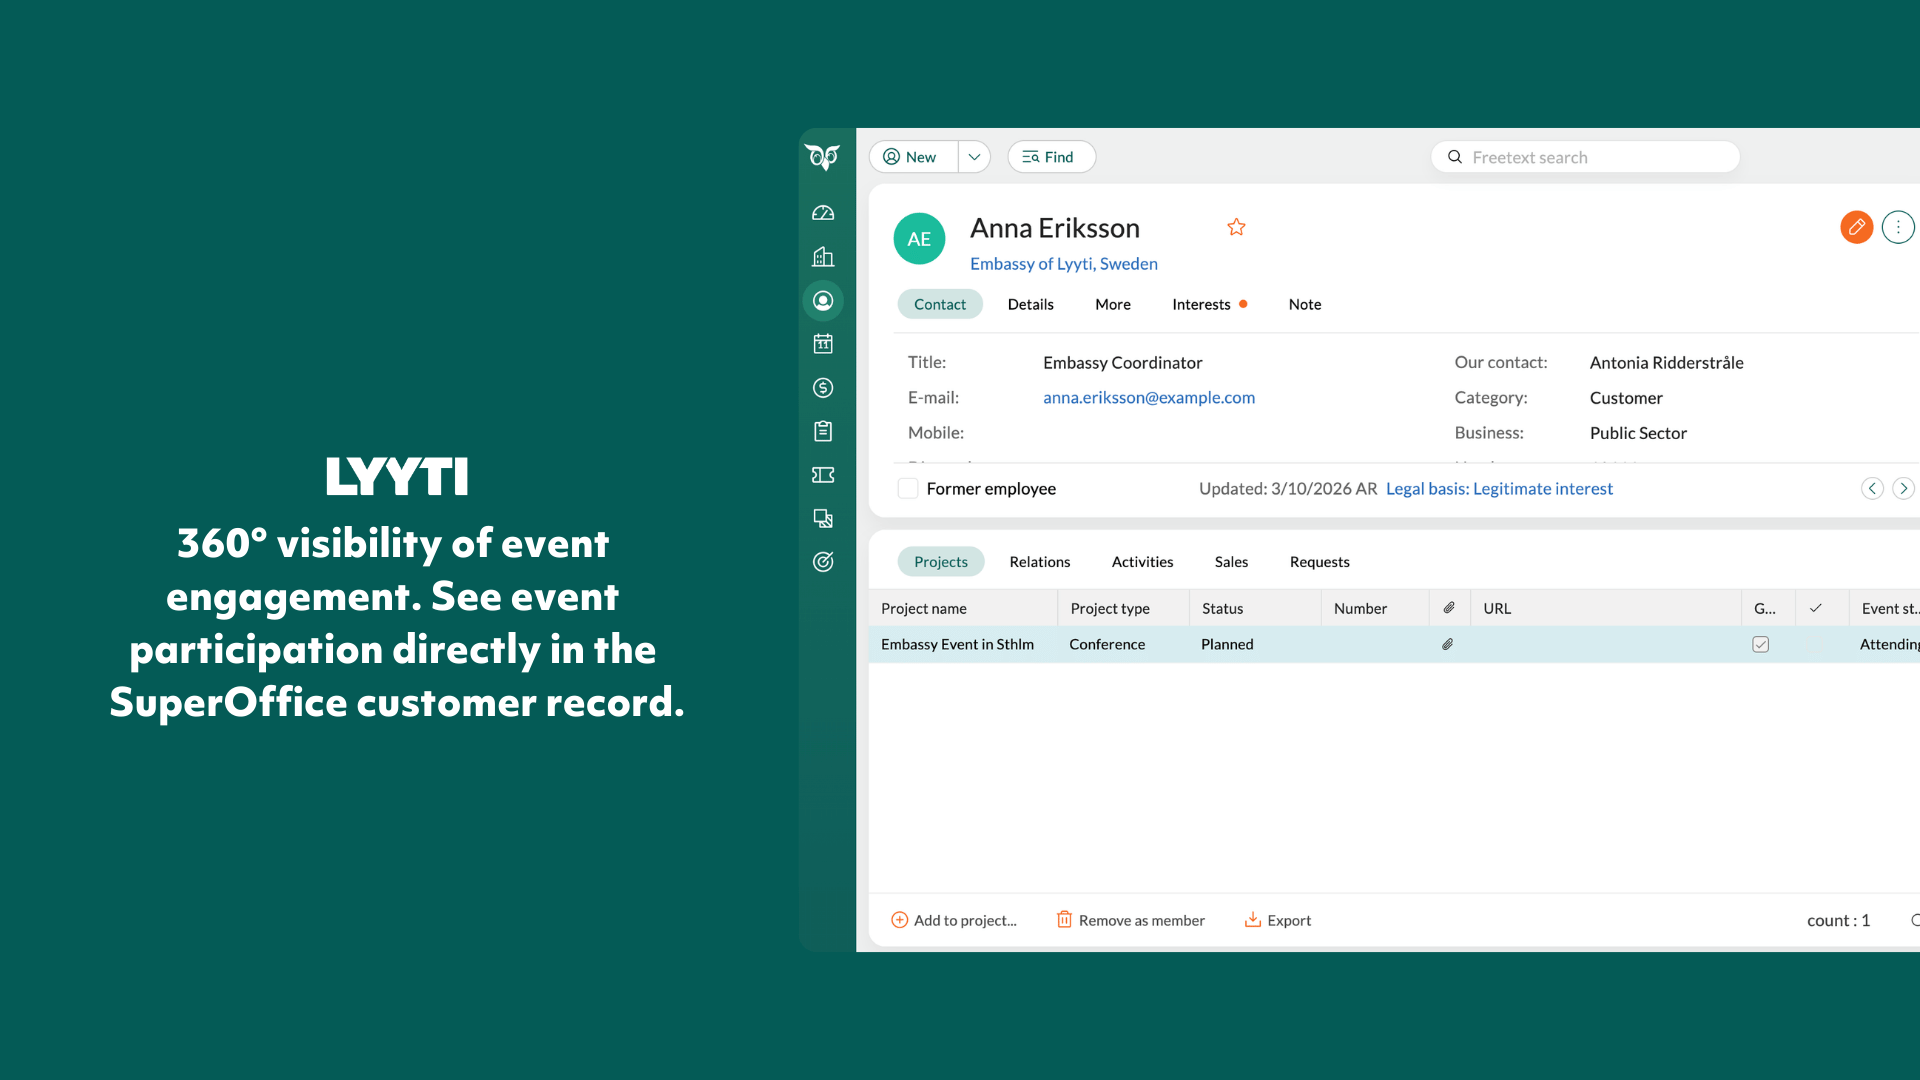The image size is (1920, 1080).
Task: Click the ticket-shaped Selections icon
Action: tap(823, 475)
